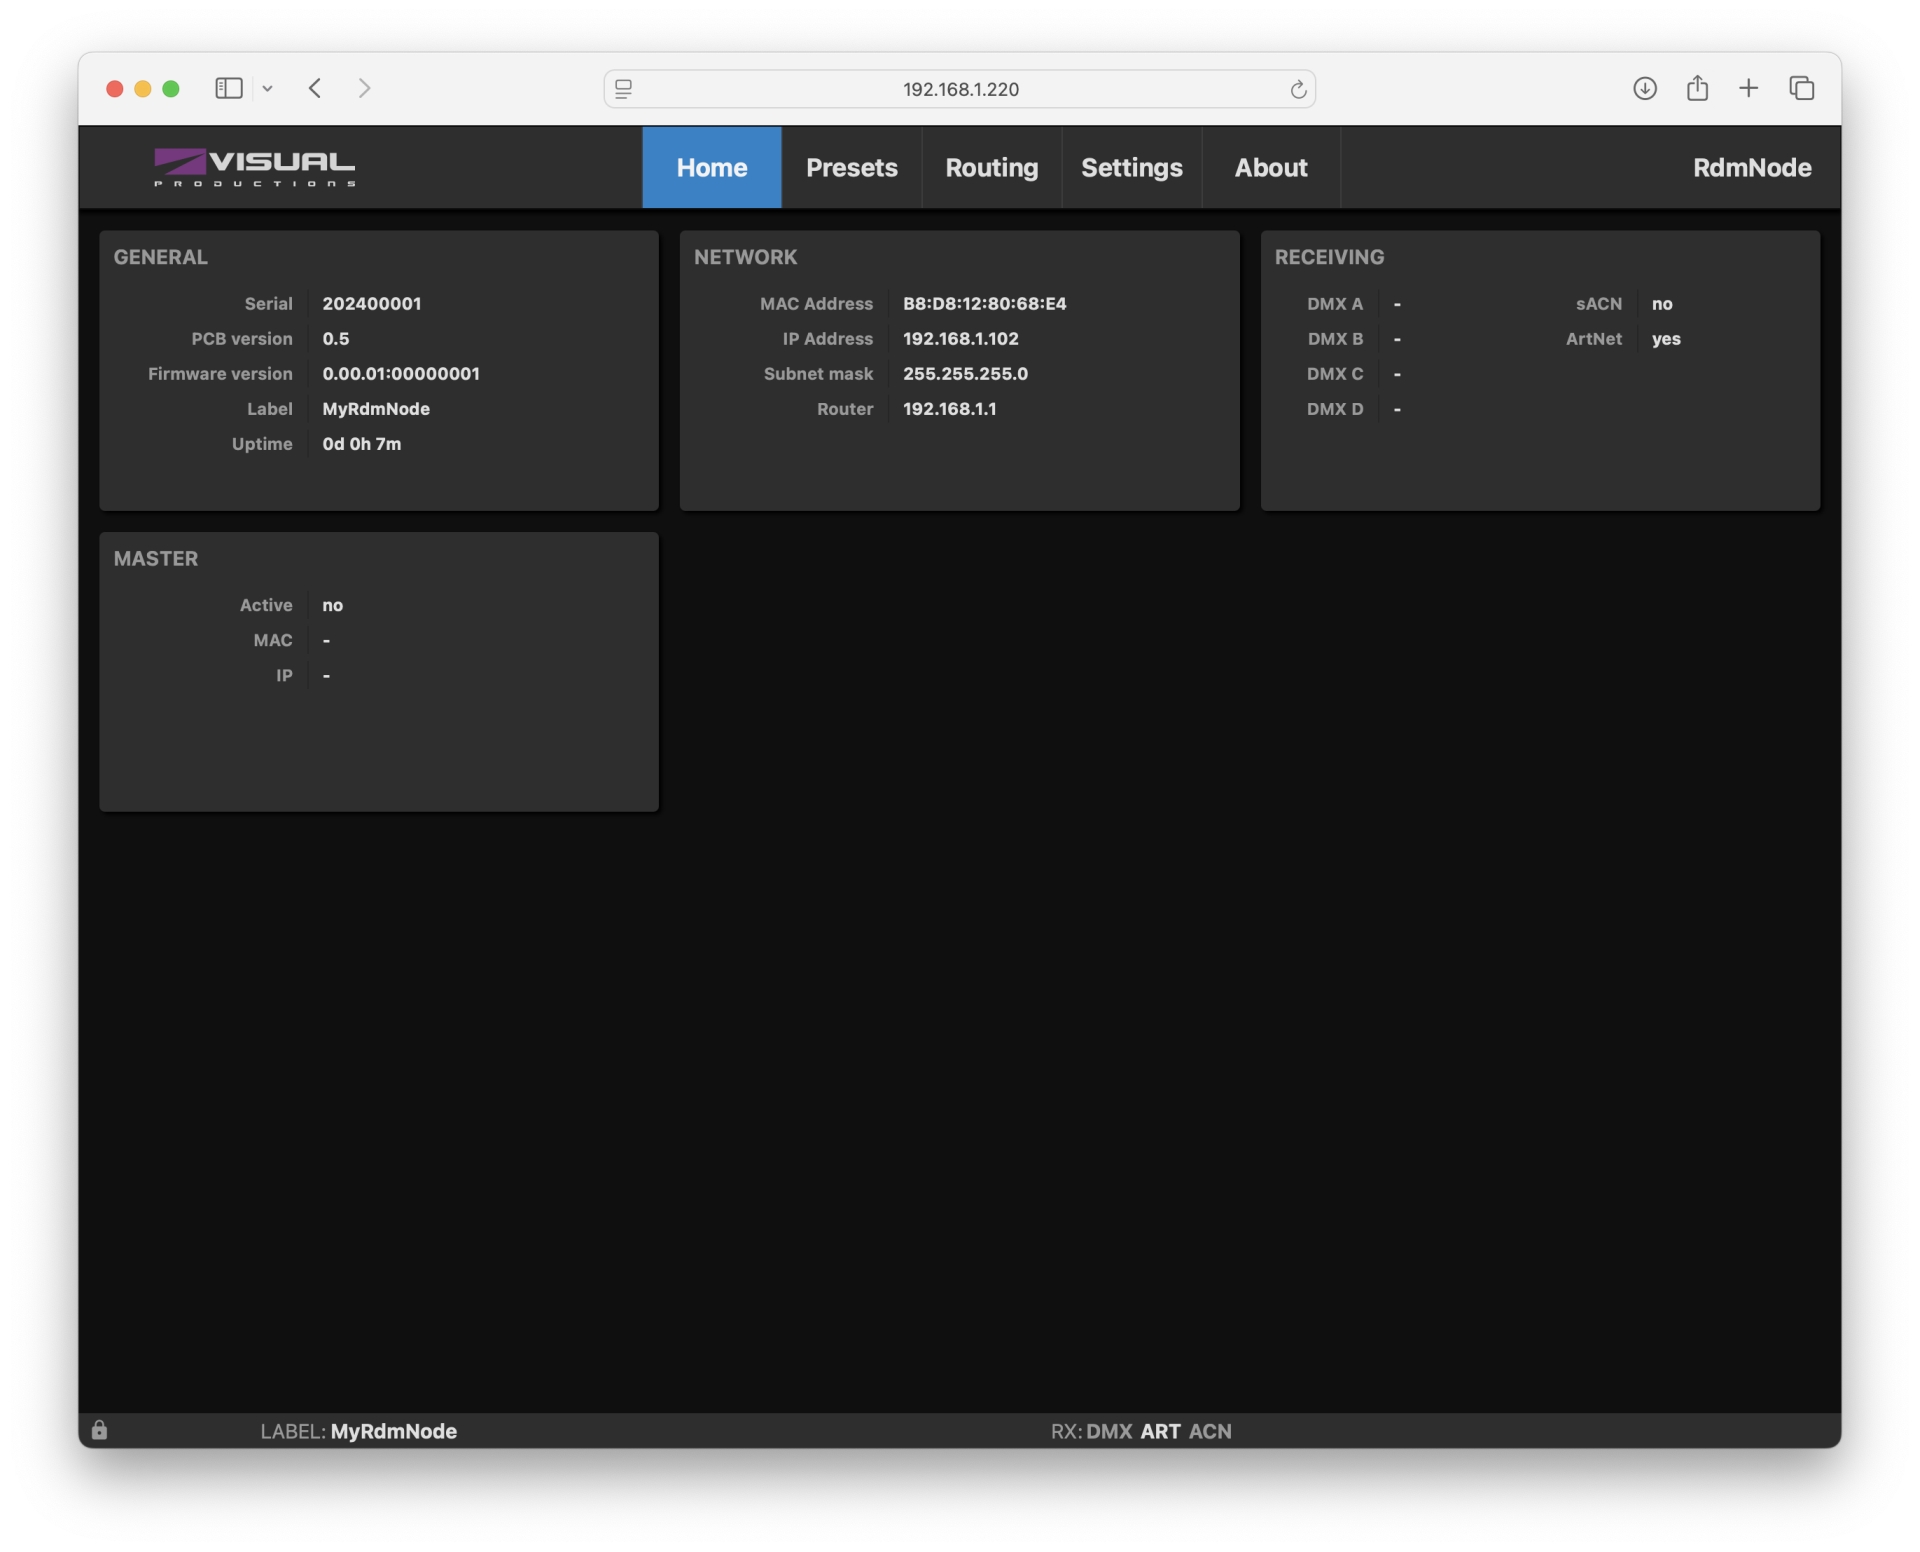Open the About tab
The image size is (1920, 1552).
click(1271, 167)
